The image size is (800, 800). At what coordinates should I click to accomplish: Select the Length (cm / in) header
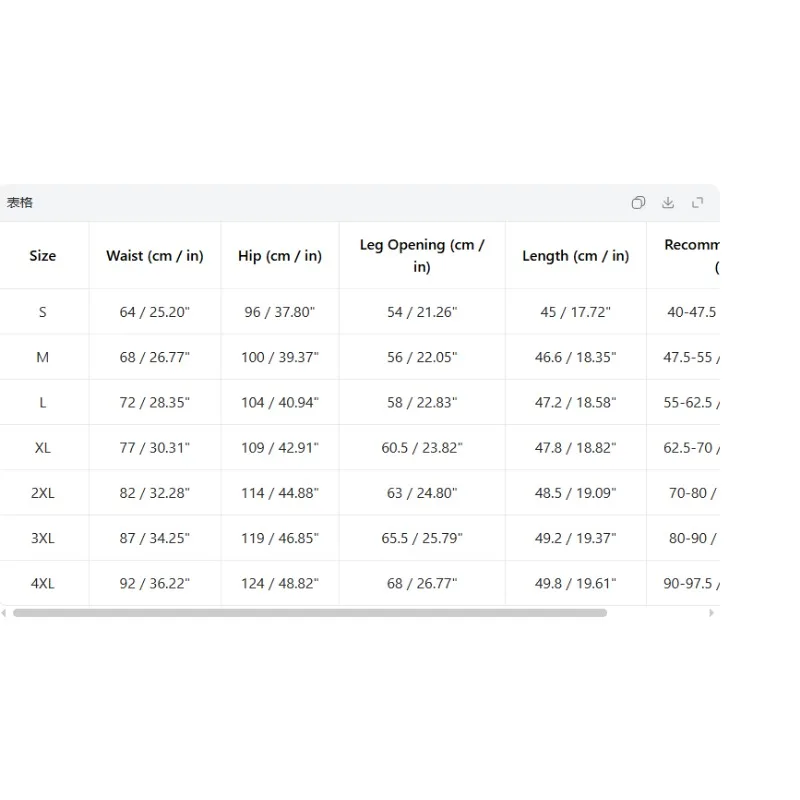576,256
